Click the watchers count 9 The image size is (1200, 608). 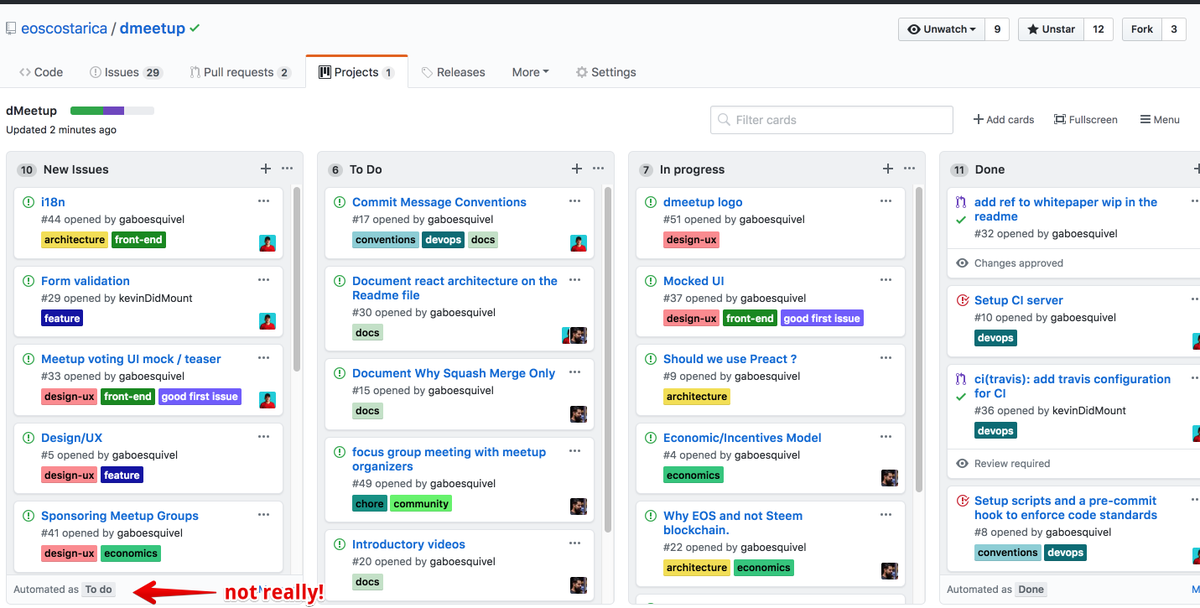997,29
